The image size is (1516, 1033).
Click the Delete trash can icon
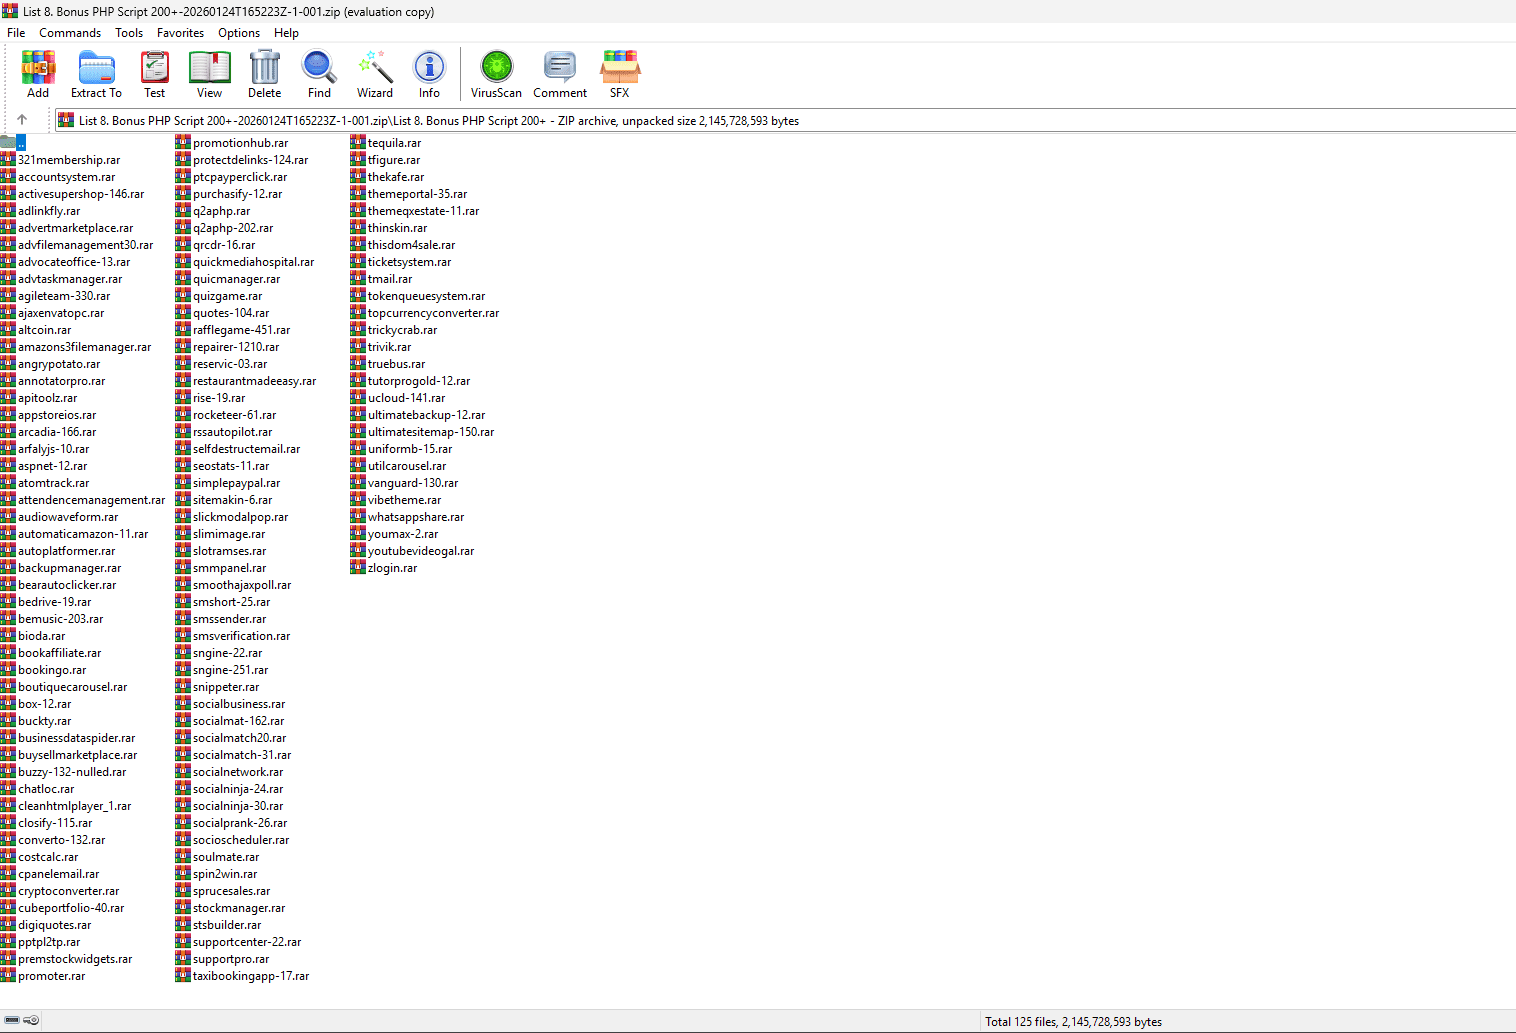tap(264, 74)
